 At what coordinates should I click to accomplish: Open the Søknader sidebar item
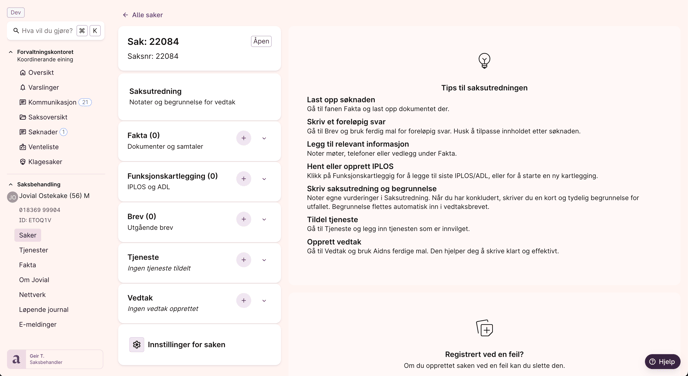[x=43, y=132]
